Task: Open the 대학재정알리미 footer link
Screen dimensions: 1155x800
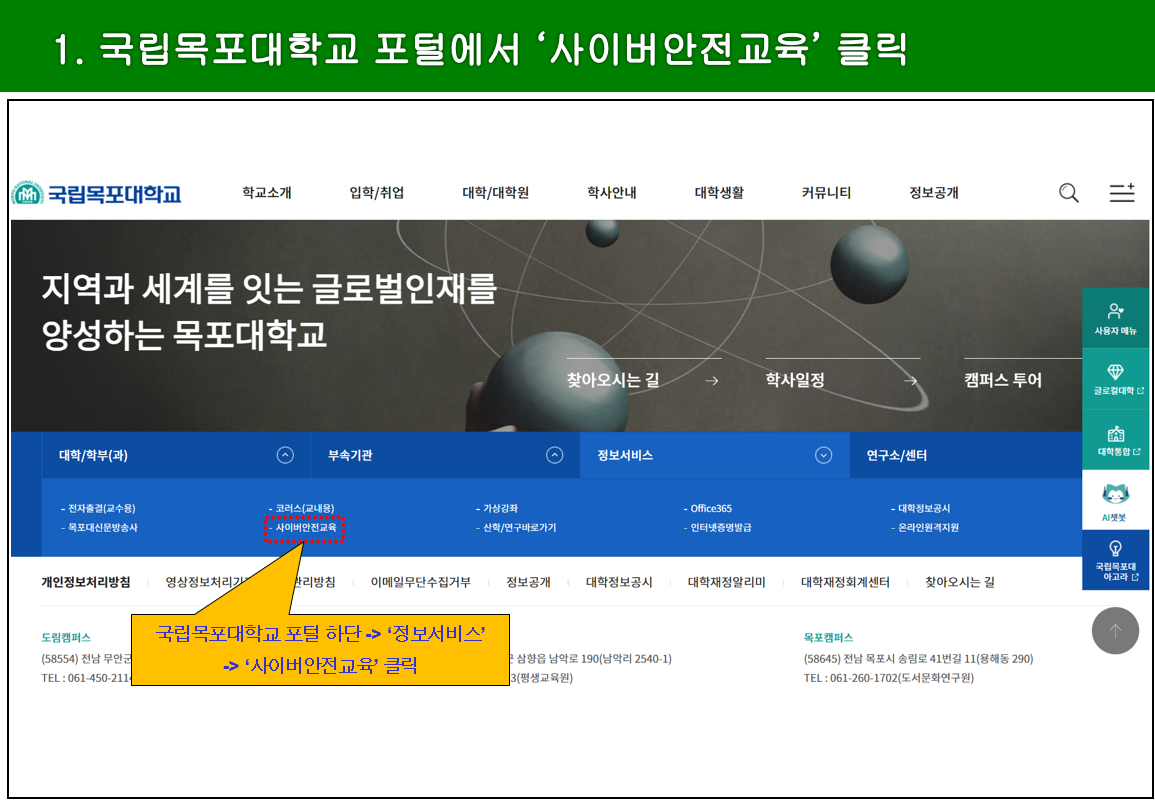Action: tap(727, 582)
